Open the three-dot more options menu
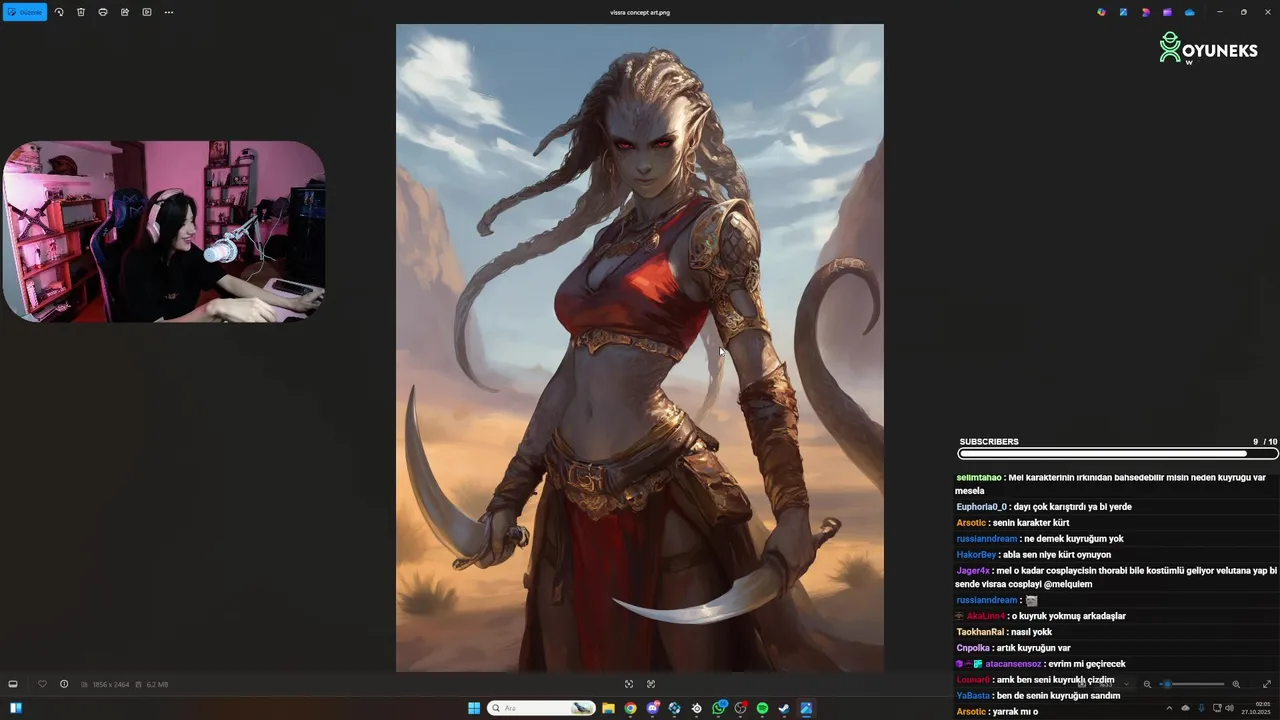The height and width of the screenshot is (720, 1280). (x=169, y=12)
